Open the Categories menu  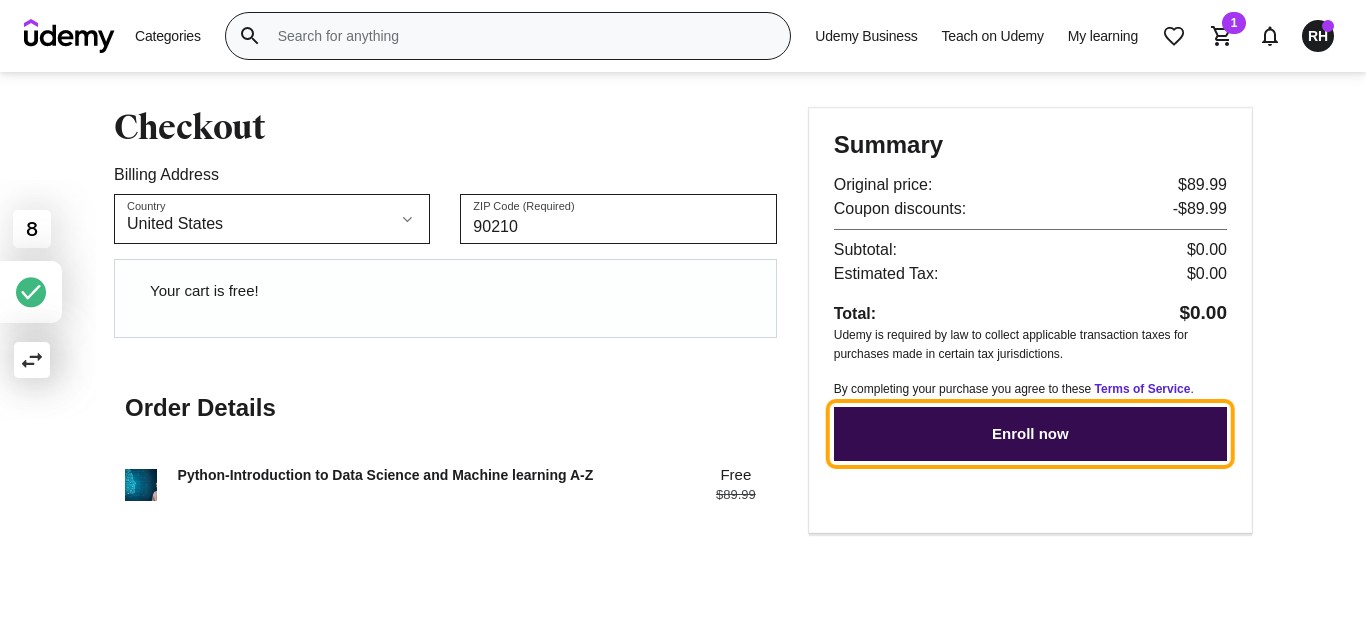(168, 36)
